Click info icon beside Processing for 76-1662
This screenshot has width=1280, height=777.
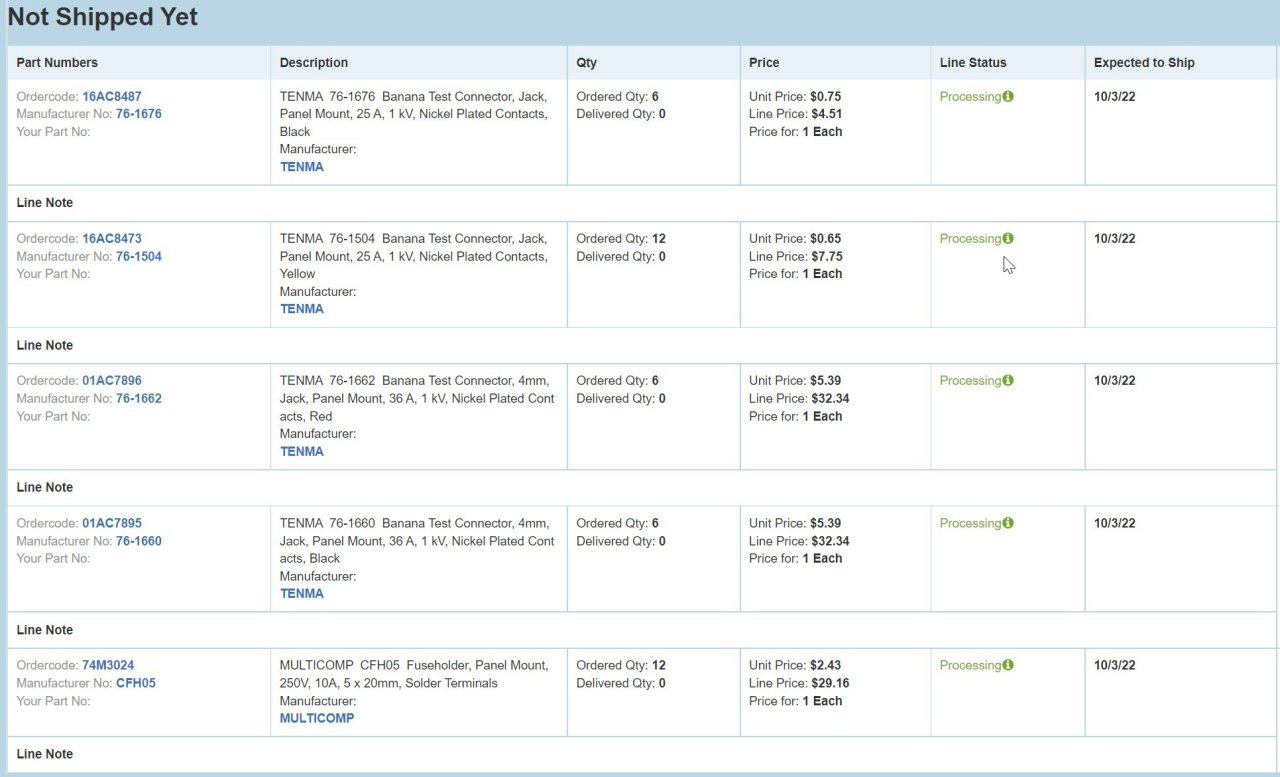pyautogui.click(x=1008, y=381)
